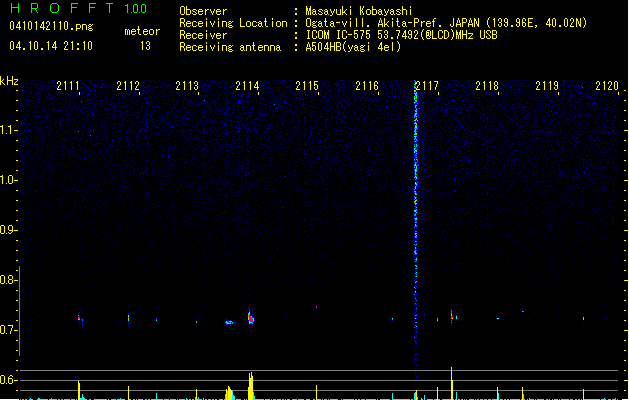Click the Receiving Location field label

(233, 23)
